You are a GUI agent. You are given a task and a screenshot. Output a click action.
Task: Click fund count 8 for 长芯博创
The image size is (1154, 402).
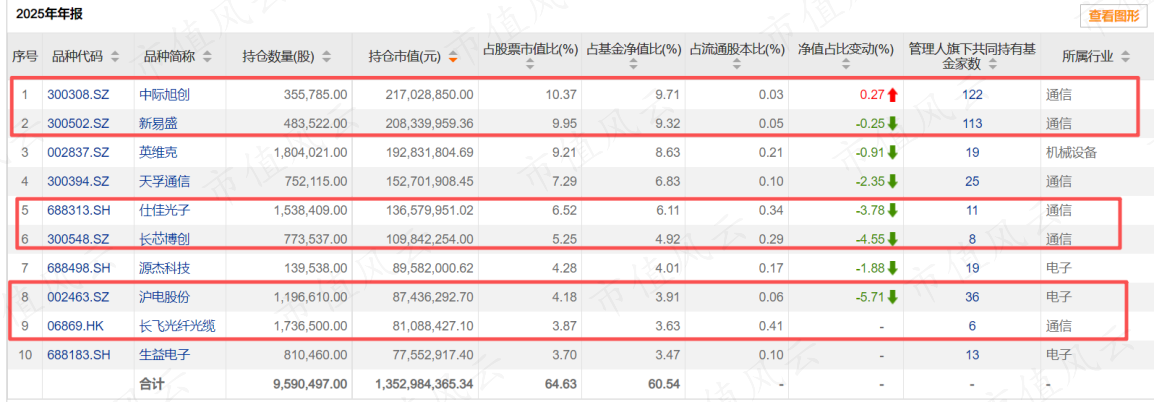coord(973,239)
